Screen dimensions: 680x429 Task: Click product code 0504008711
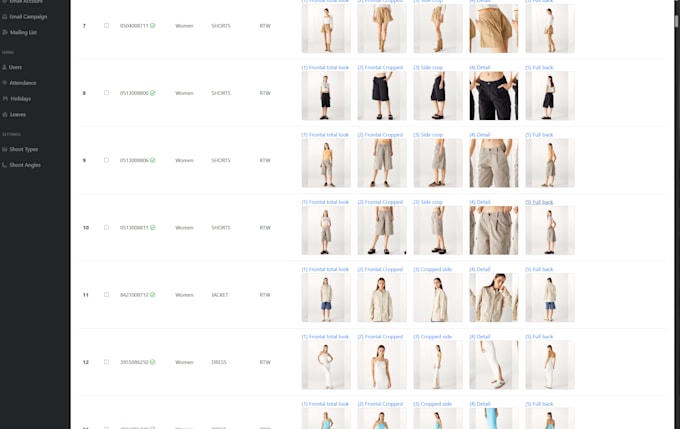pos(134,26)
